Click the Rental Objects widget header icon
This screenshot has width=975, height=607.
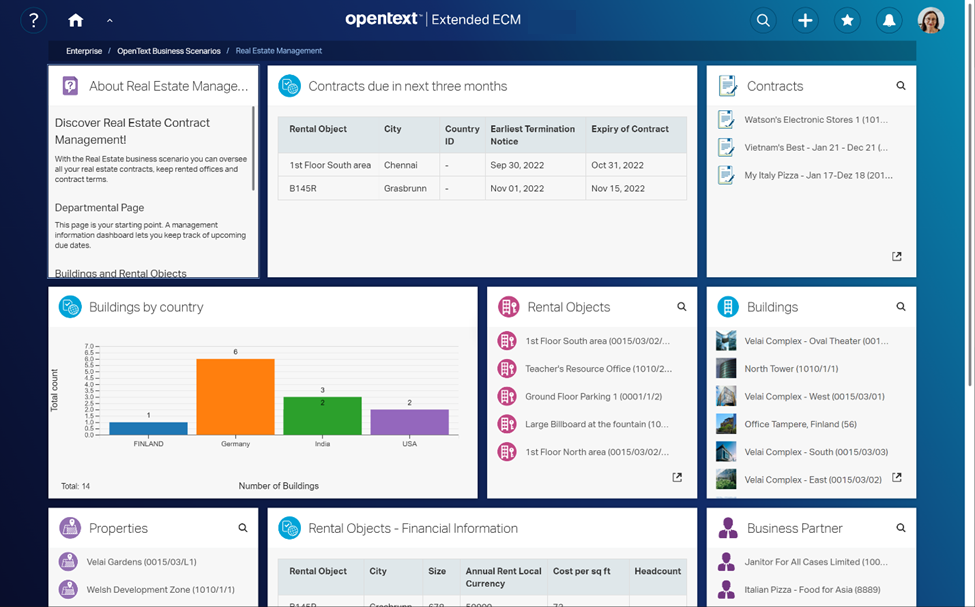pos(509,307)
